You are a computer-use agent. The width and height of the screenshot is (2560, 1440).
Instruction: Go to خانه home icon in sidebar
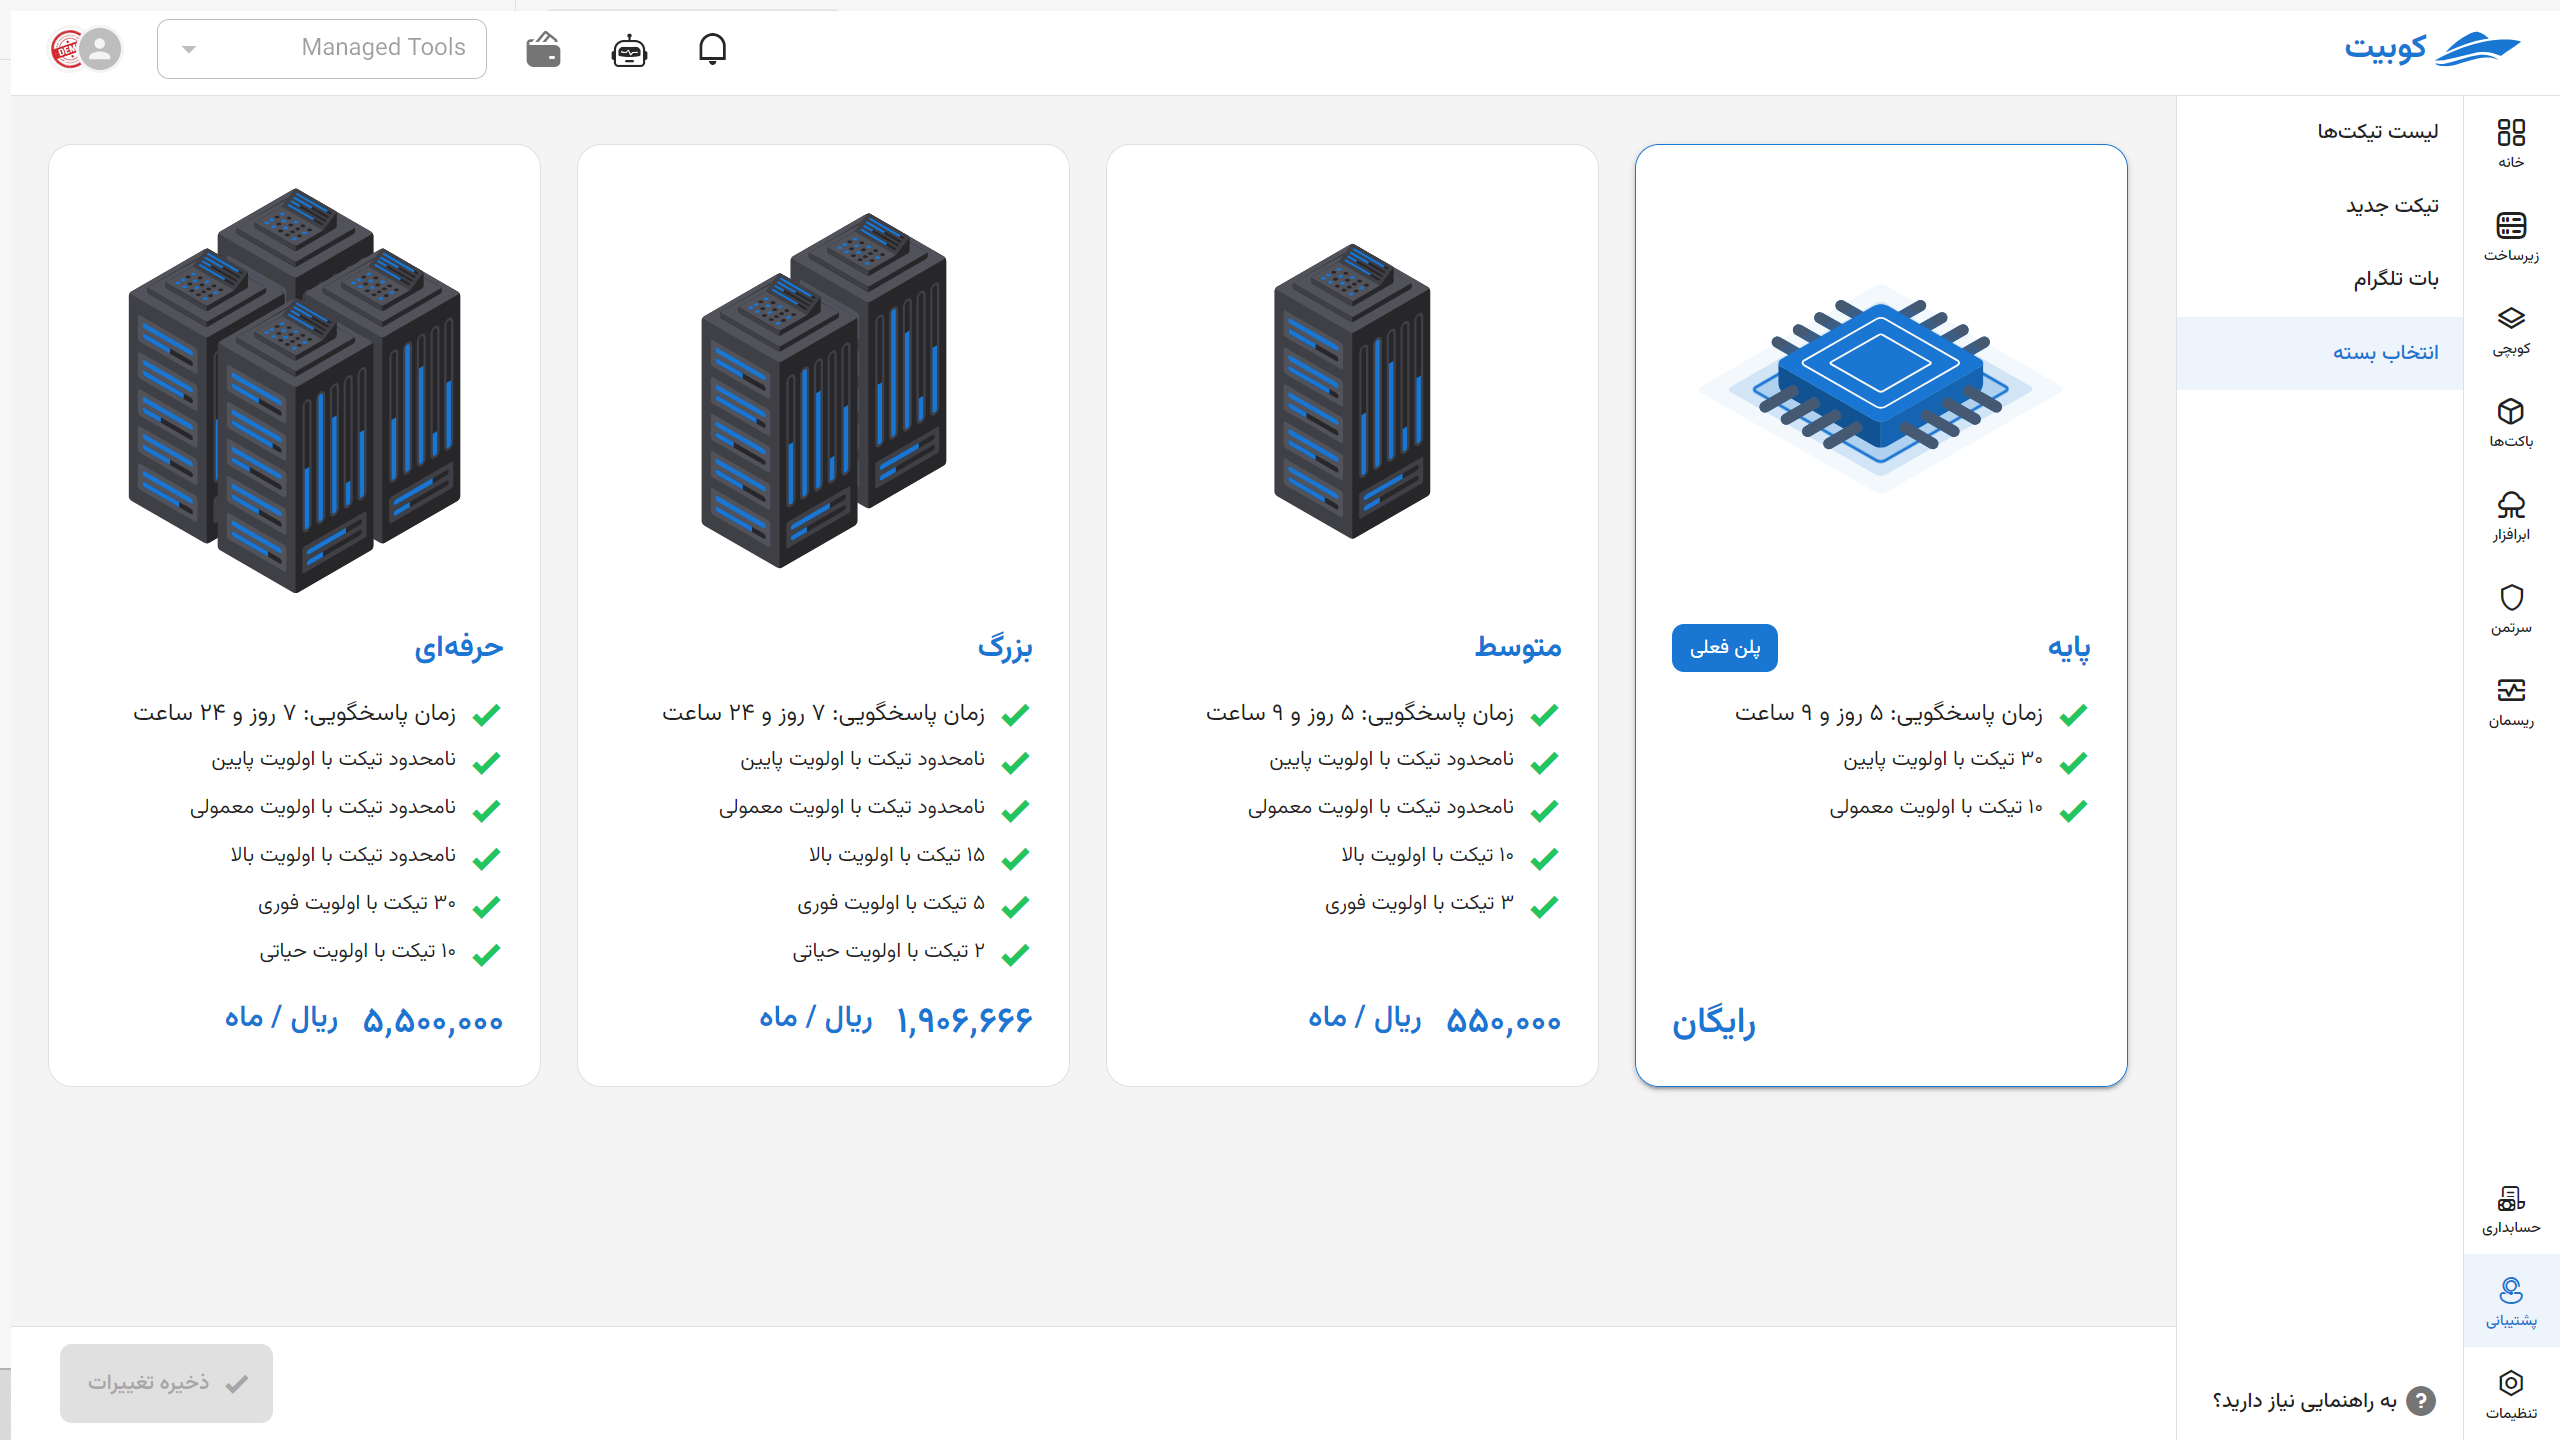tap(2511, 144)
